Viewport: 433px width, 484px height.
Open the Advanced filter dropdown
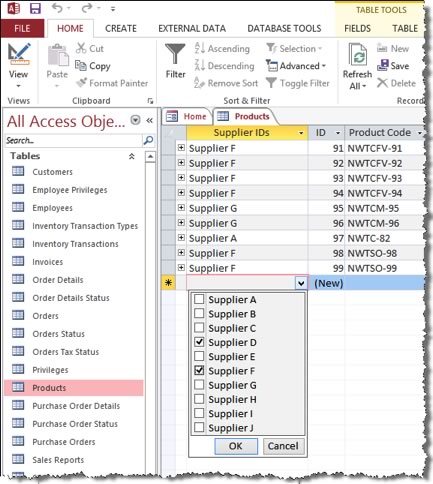[296, 66]
